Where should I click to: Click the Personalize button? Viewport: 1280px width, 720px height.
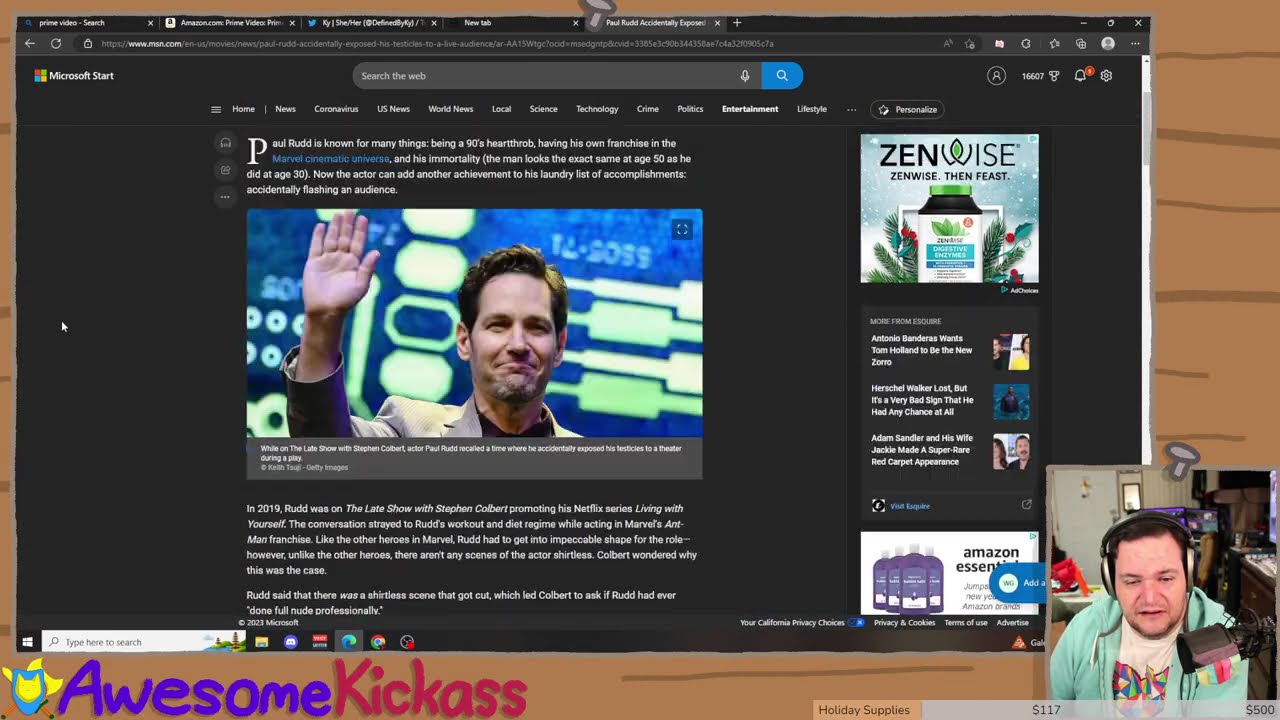(x=909, y=109)
